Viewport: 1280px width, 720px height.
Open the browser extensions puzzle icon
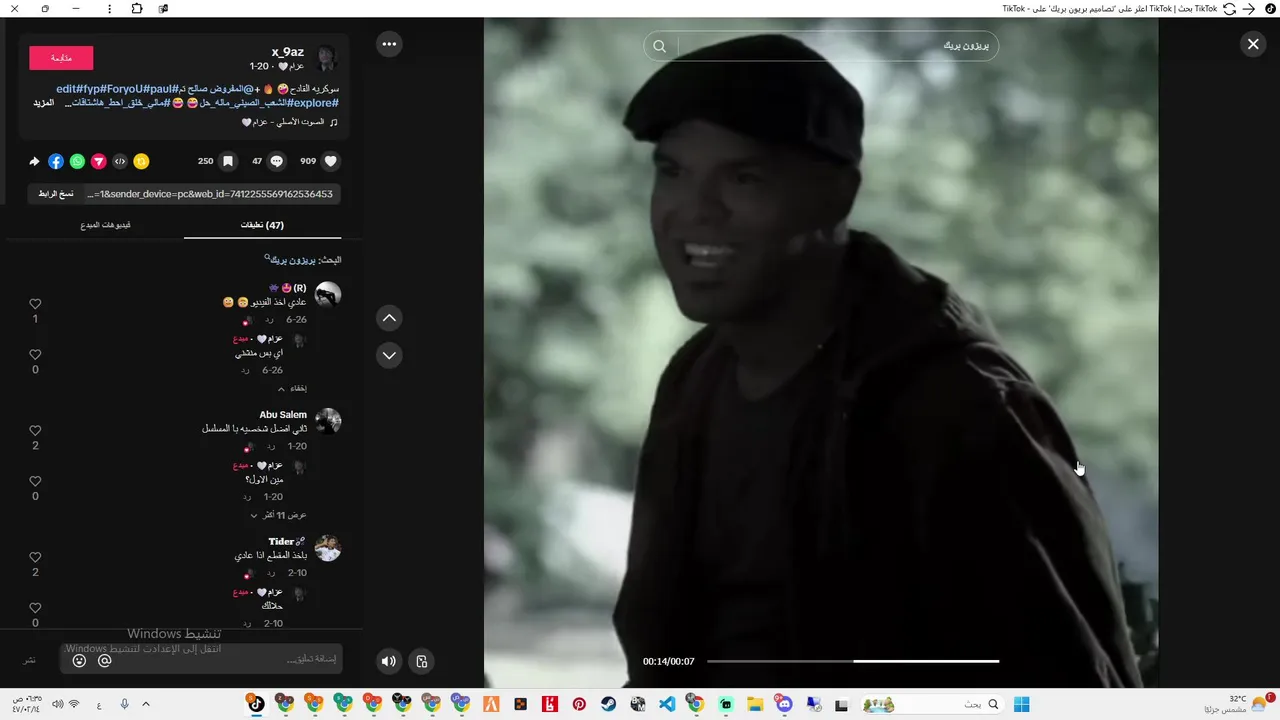[137, 8]
